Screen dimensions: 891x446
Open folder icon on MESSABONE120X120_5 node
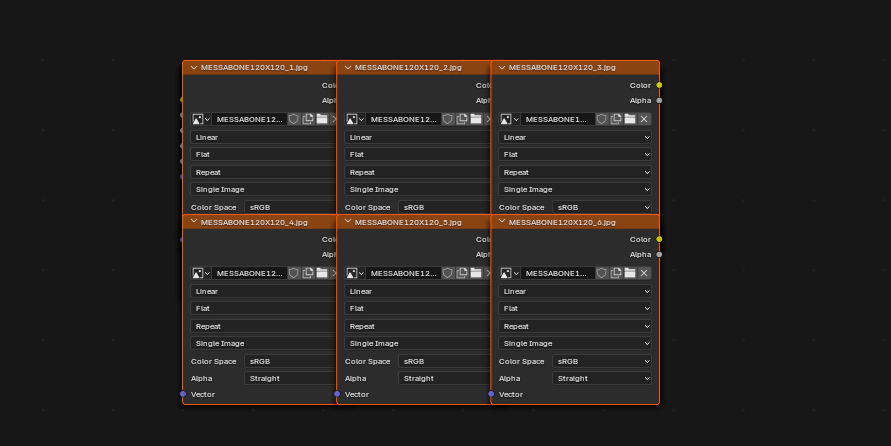pyautogui.click(x=476, y=273)
